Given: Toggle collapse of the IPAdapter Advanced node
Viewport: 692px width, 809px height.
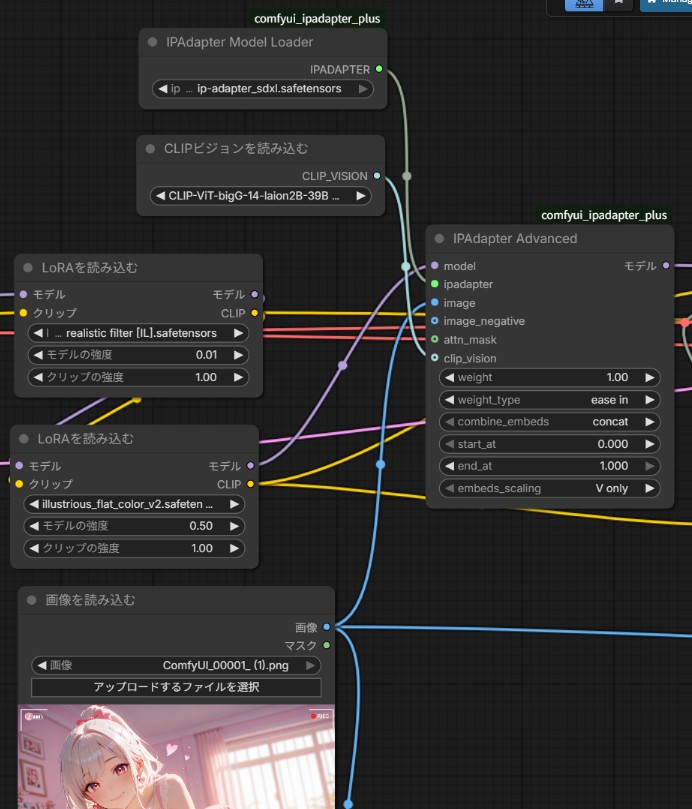Looking at the screenshot, I should click(439, 238).
